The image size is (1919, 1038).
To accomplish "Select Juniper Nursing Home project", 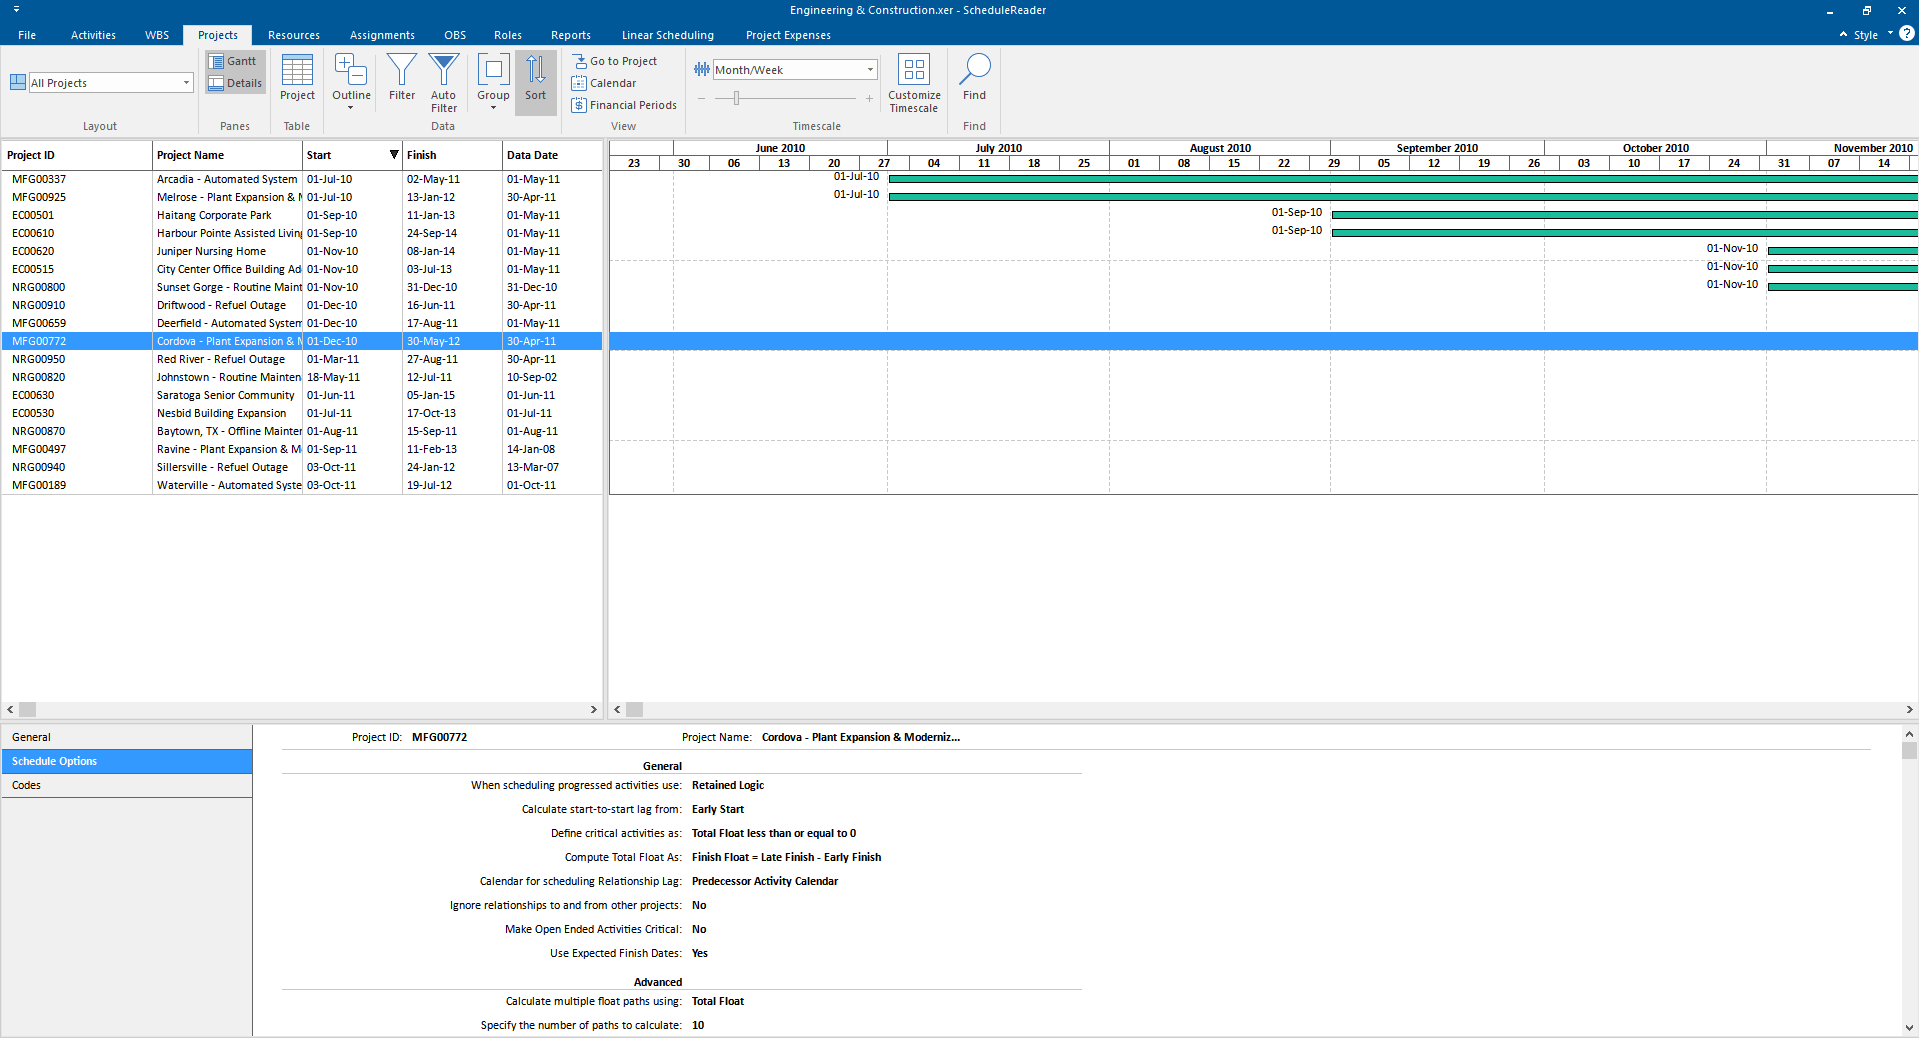I will click(x=302, y=251).
